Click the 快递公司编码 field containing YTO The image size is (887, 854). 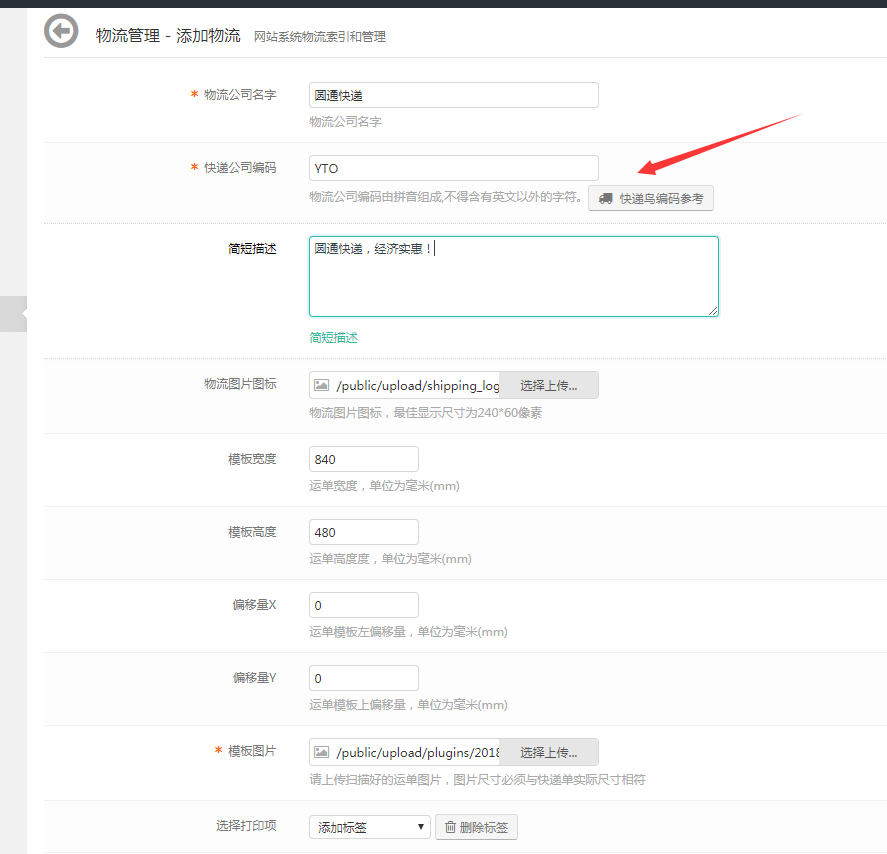[x=453, y=168]
